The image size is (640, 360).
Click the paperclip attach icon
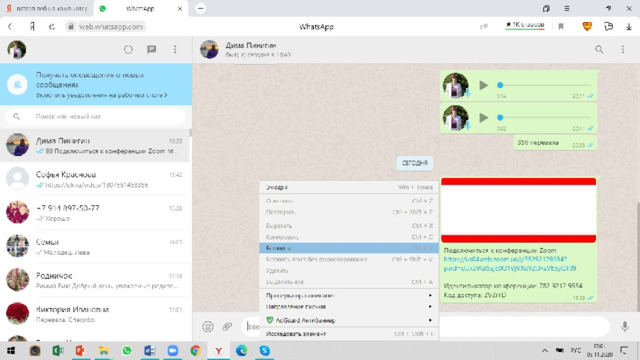coord(227,327)
